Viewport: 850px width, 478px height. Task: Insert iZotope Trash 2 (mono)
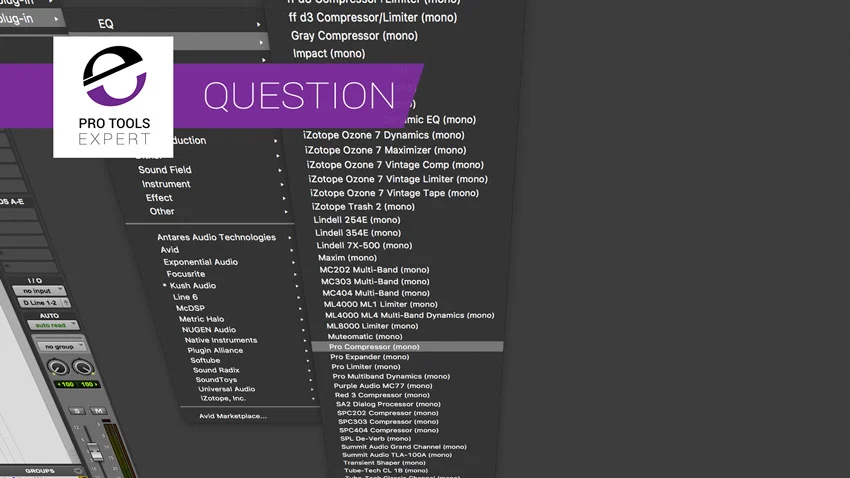point(363,206)
